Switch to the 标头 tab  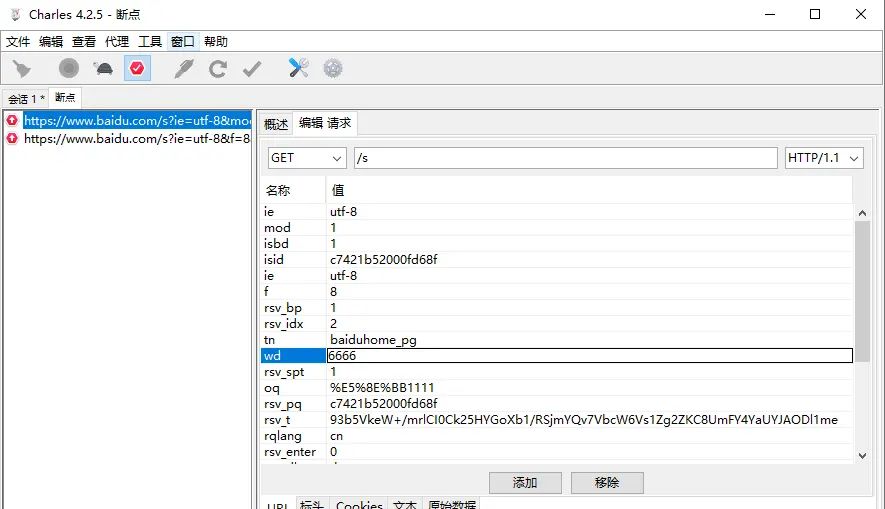312,504
